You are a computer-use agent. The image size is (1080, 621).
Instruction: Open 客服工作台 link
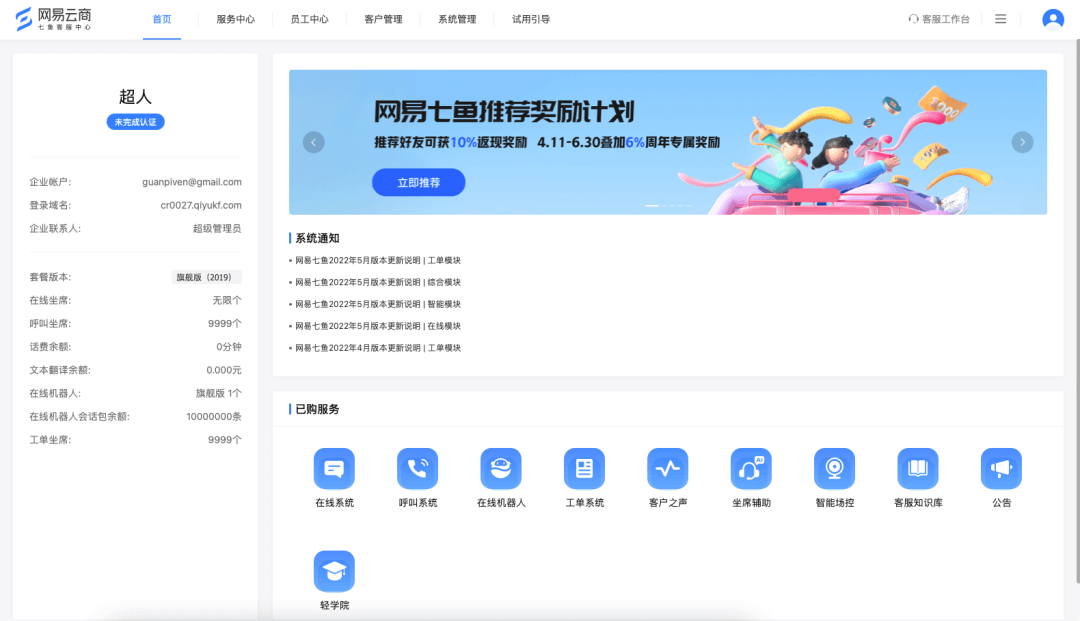(939, 19)
